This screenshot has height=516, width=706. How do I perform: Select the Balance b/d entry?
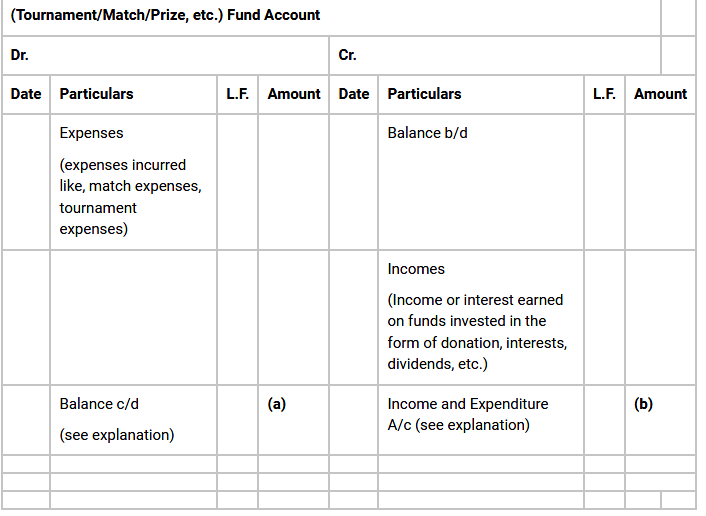pos(427,132)
